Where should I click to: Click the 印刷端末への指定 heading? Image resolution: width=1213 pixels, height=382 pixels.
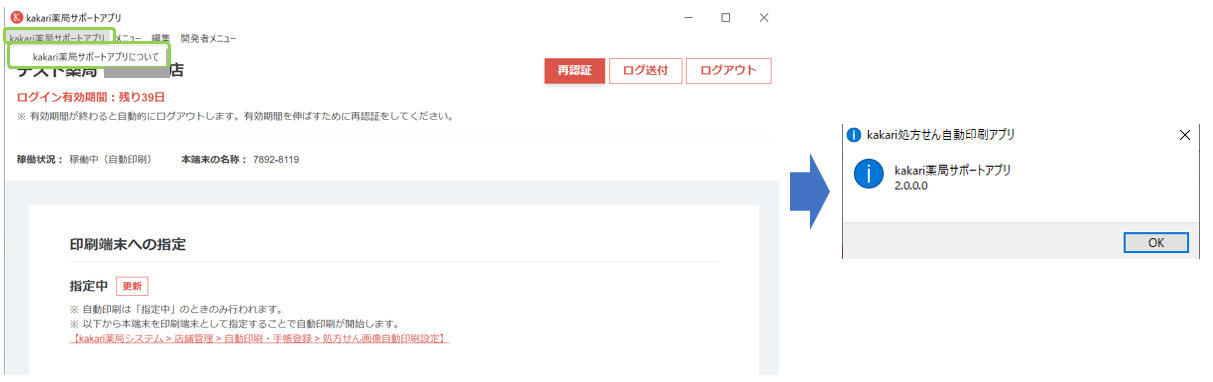(128, 244)
